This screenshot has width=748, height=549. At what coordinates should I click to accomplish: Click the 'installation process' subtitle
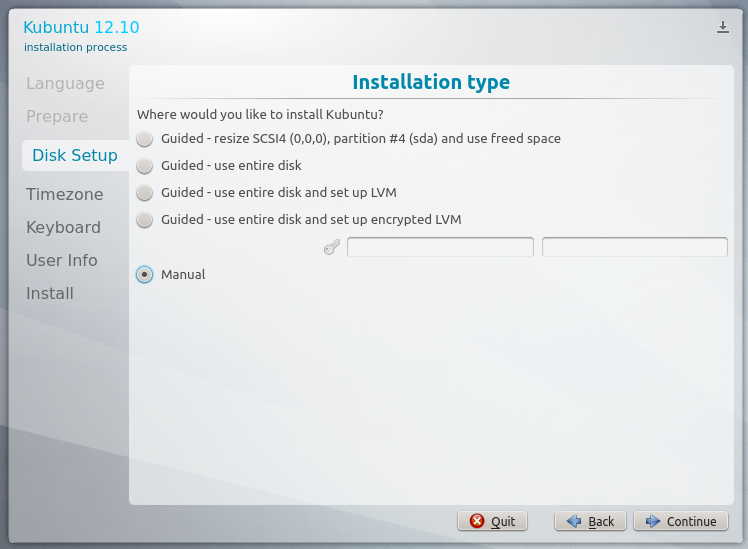[x=75, y=47]
